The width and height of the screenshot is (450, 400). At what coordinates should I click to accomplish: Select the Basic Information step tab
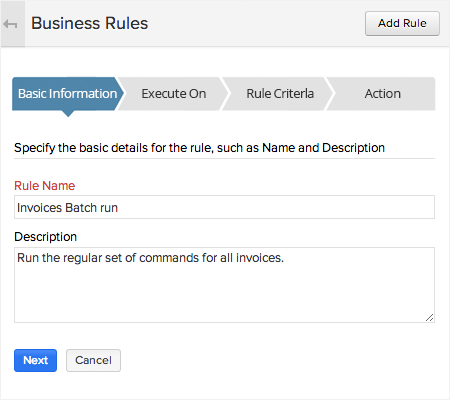pos(67,94)
